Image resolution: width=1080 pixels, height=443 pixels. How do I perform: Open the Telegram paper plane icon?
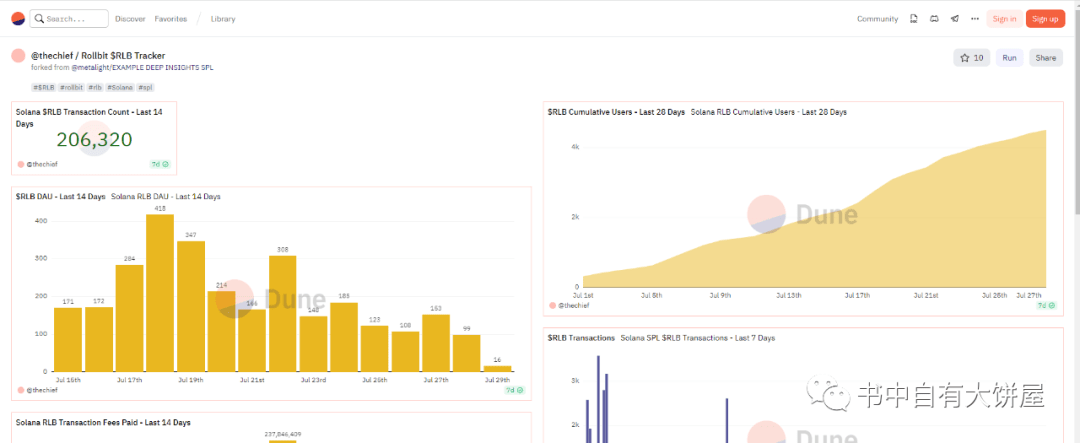(955, 19)
